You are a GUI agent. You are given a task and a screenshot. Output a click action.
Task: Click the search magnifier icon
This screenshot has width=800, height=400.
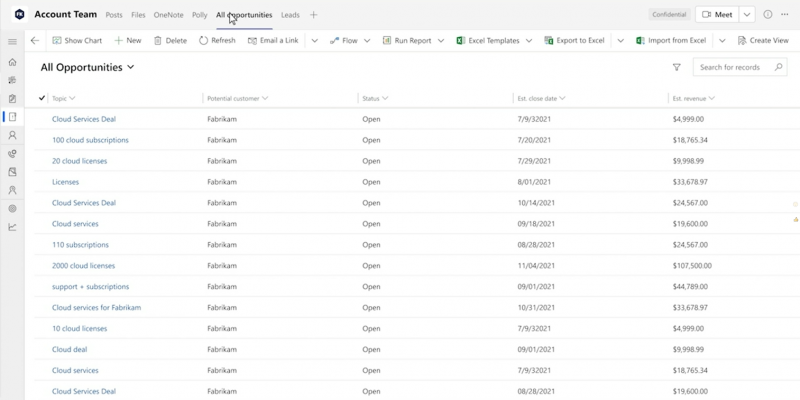(778, 67)
